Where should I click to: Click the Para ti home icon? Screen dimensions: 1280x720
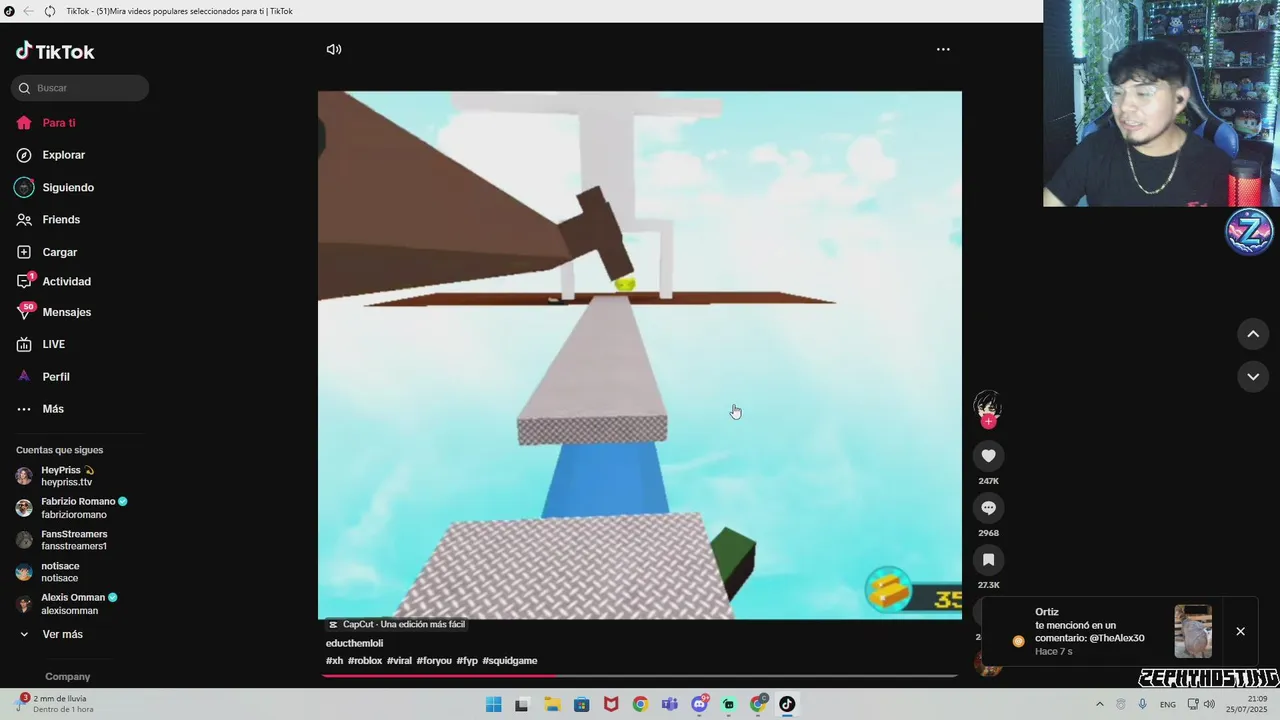click(24, 123)
